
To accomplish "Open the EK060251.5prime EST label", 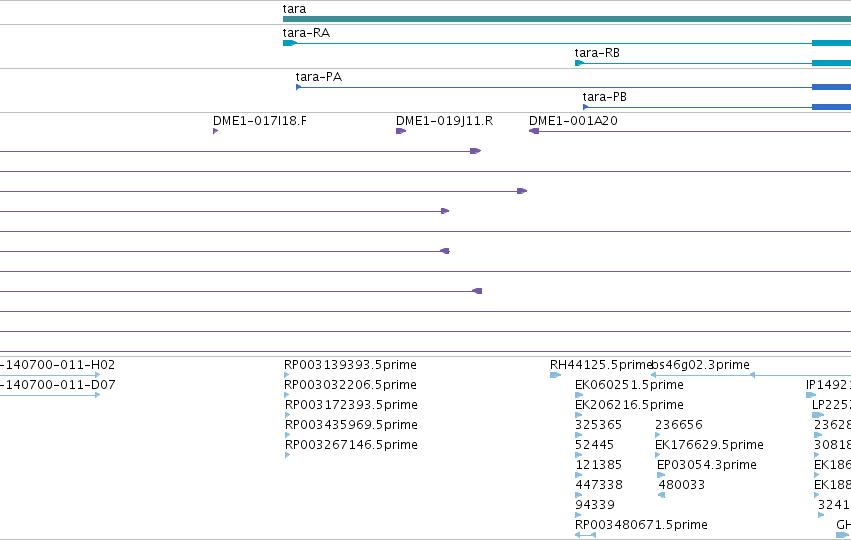I will pyautogui.click(x=629, y=385).
